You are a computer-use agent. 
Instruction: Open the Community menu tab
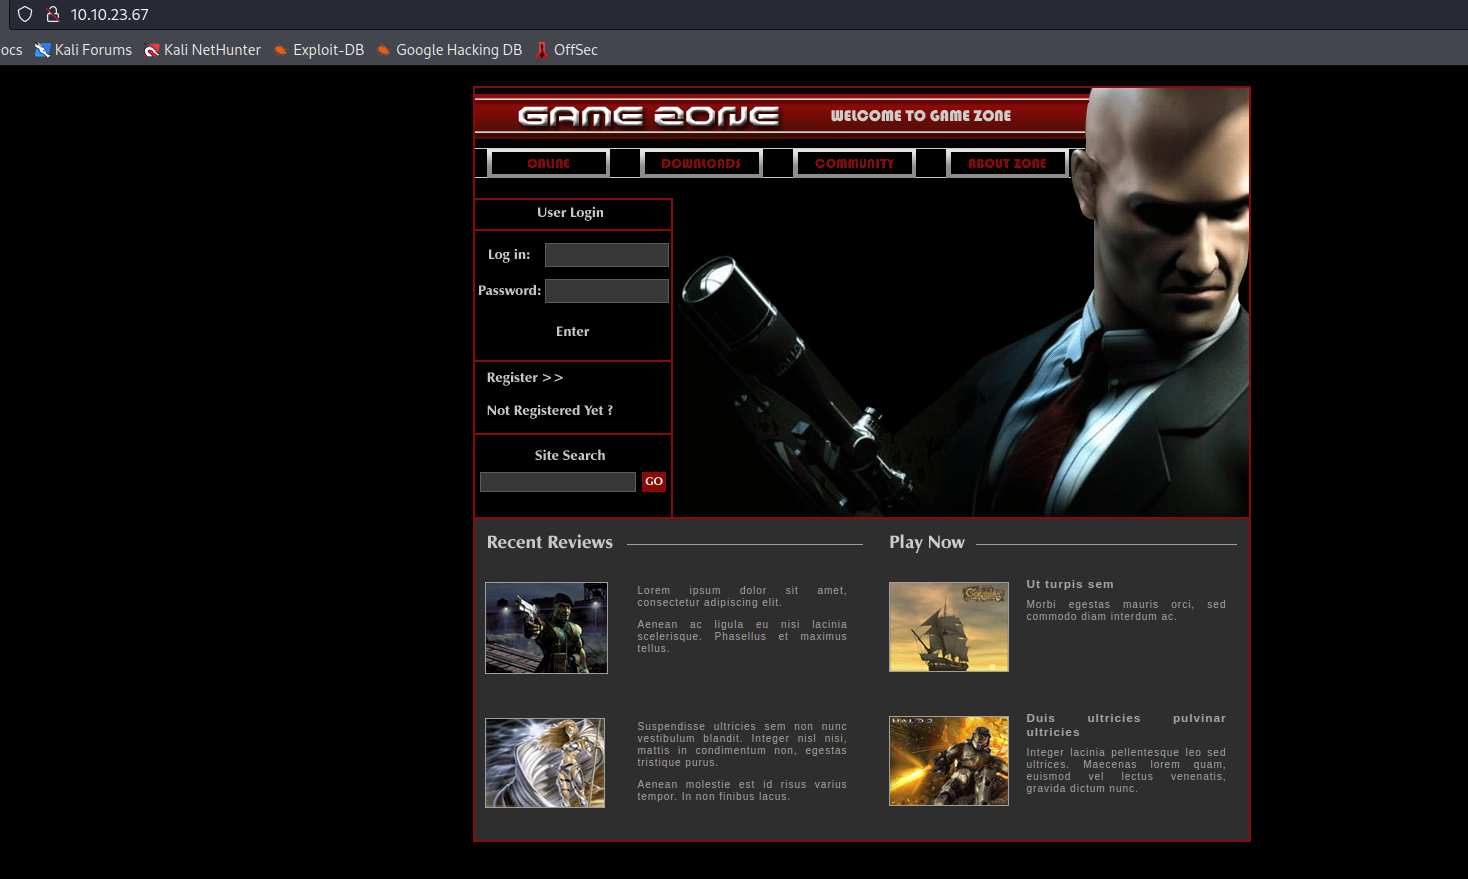click(854, 163)
